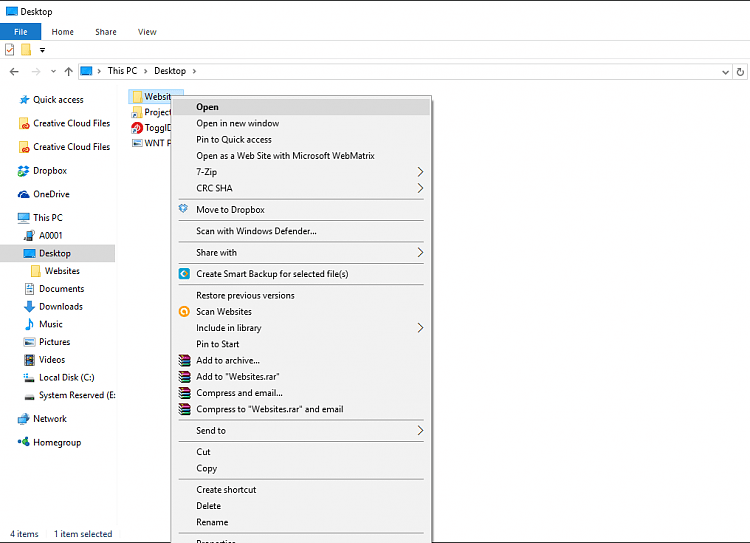This screenshot has height=543, width=750.
Task: Select Rename from the context menu
Action: point(212,522)
